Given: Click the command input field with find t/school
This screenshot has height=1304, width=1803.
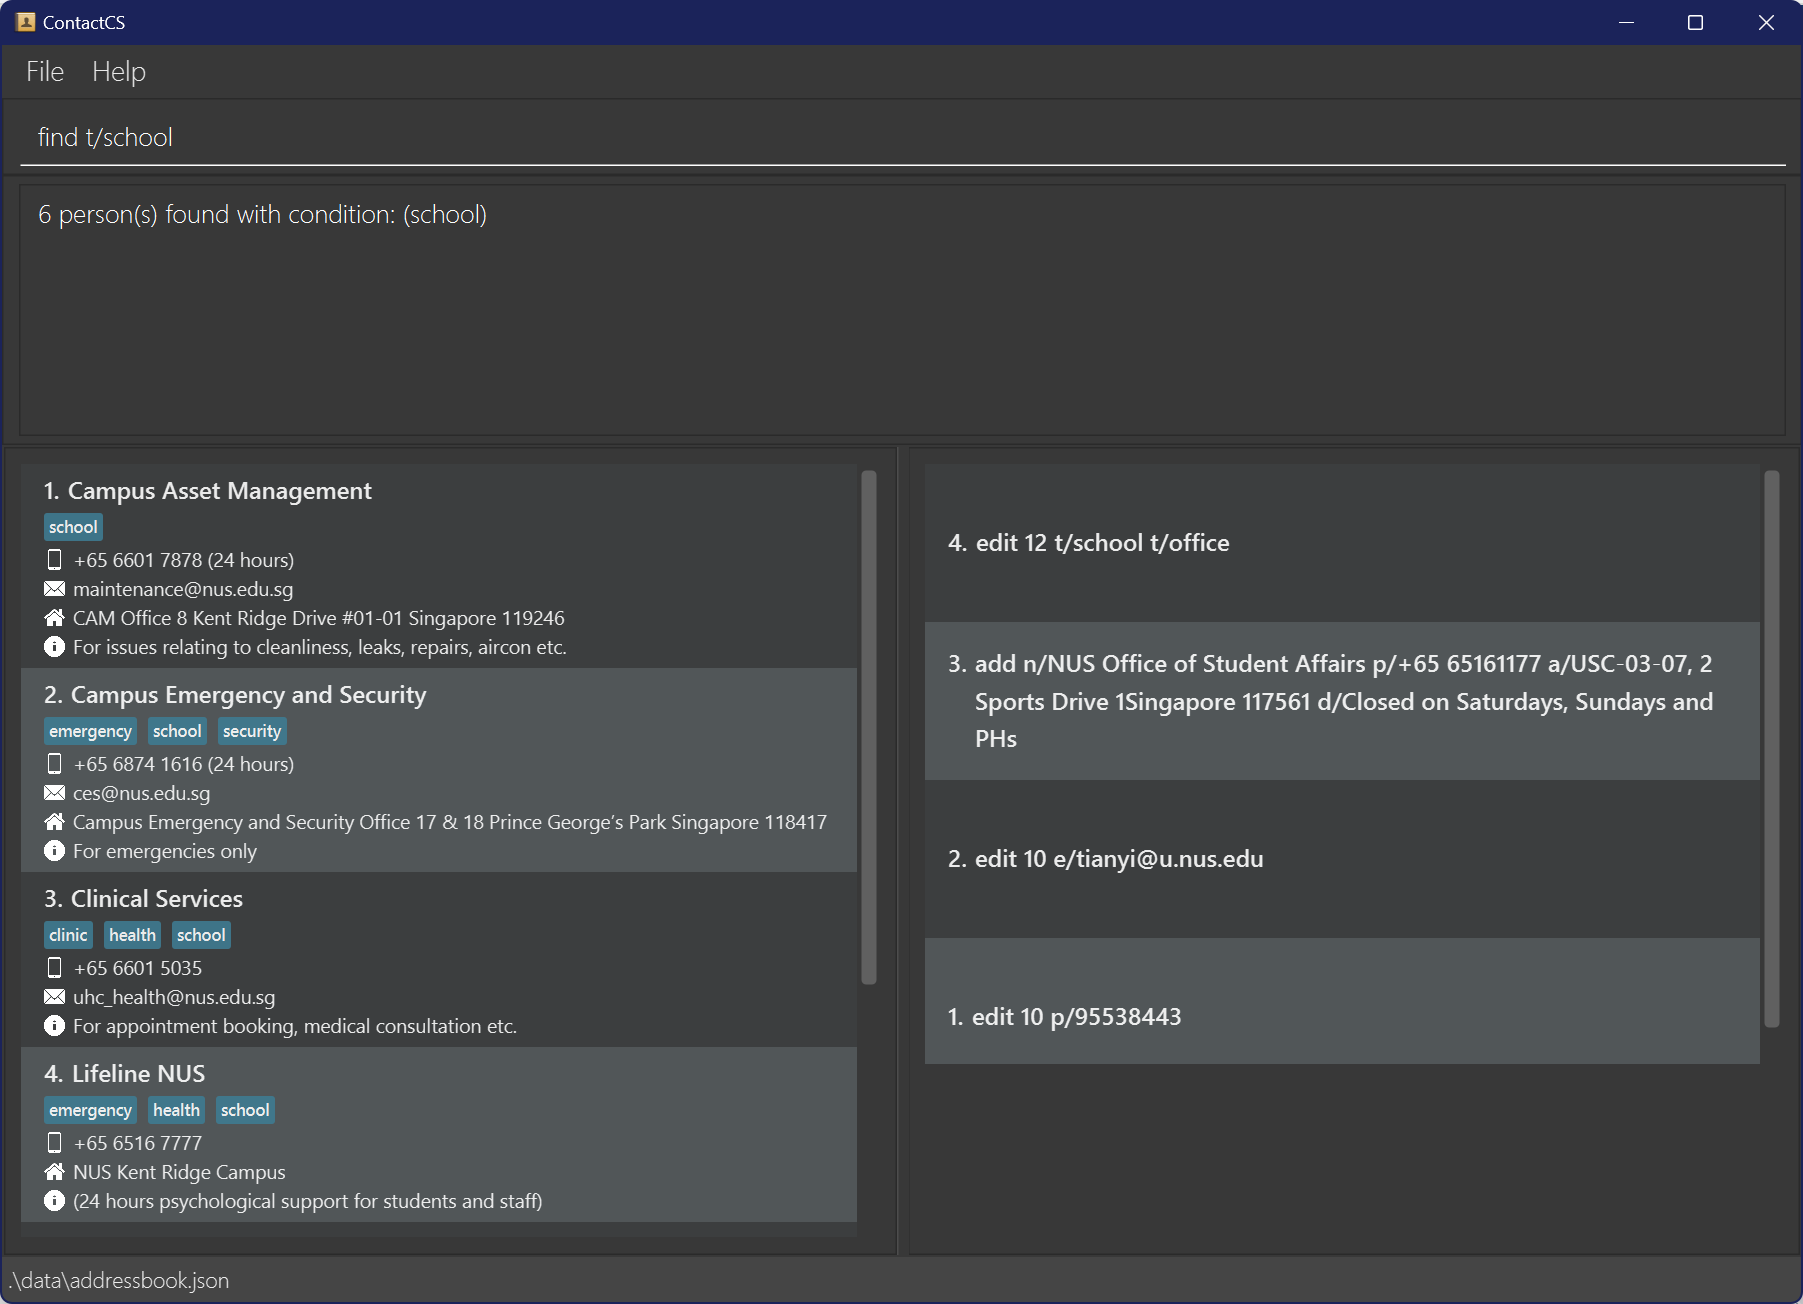Looking at the screenshot, I should [x=902, y=137].
